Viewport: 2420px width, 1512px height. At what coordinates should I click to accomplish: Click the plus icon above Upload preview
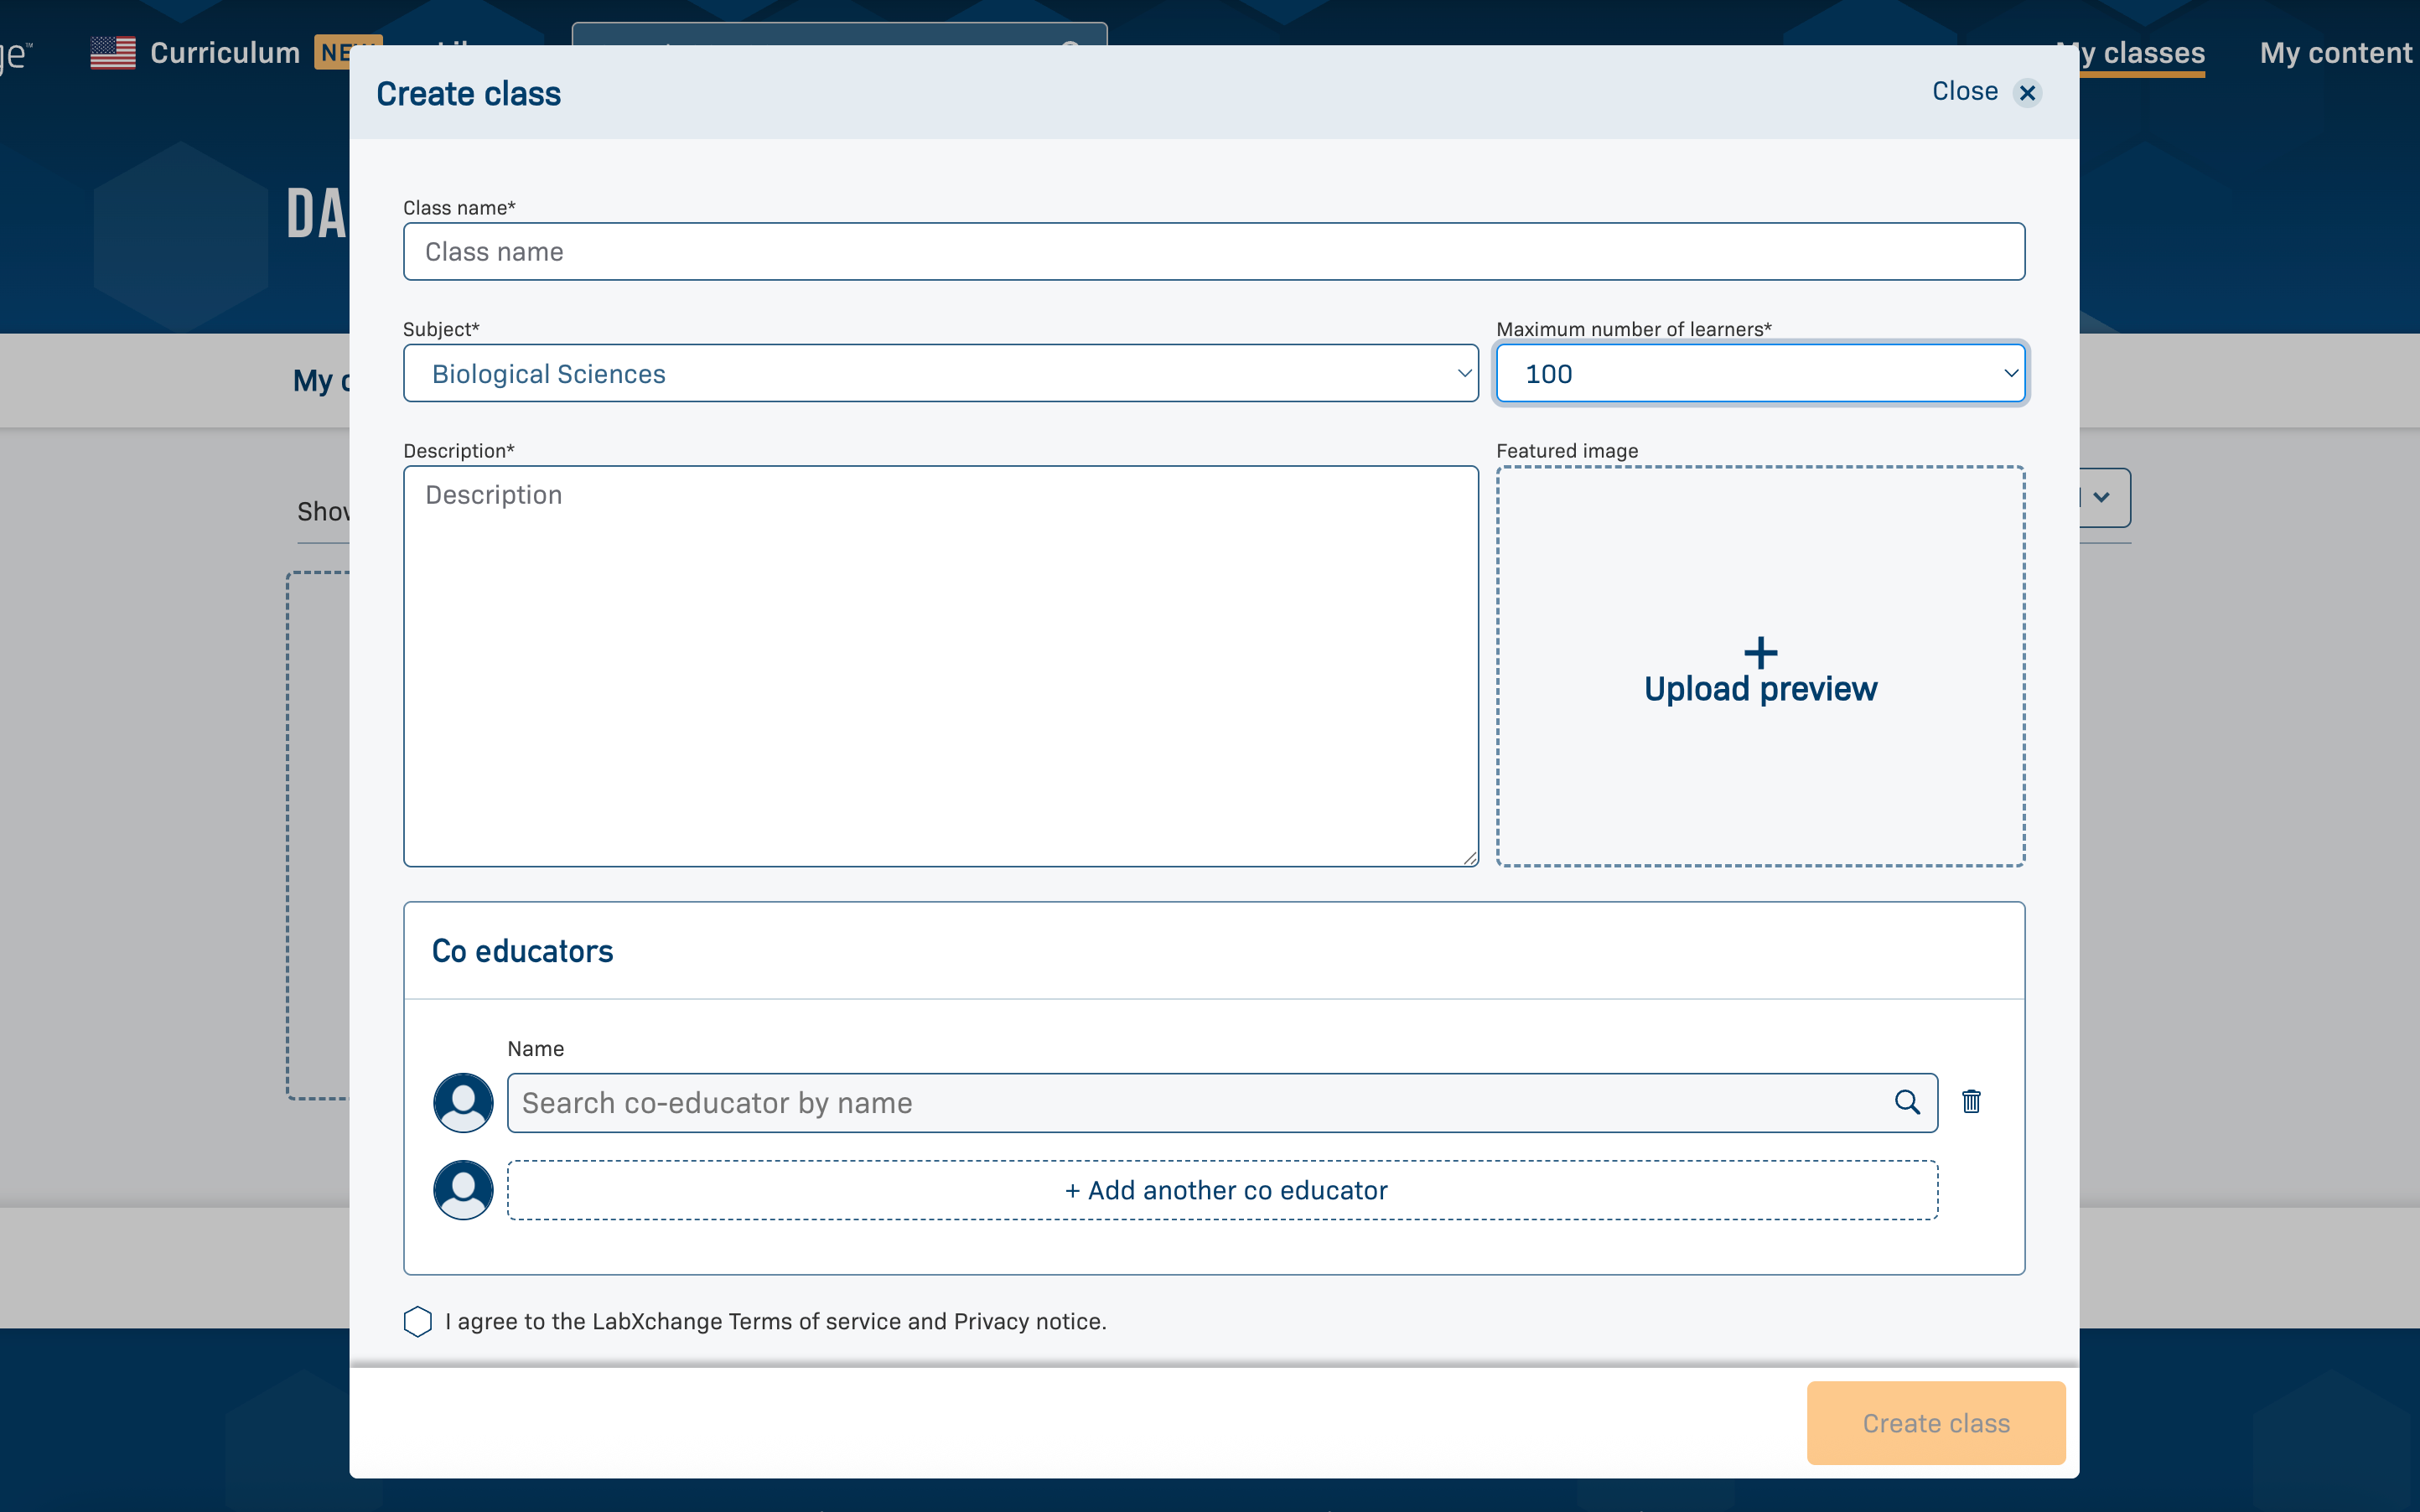(1760, 653)
